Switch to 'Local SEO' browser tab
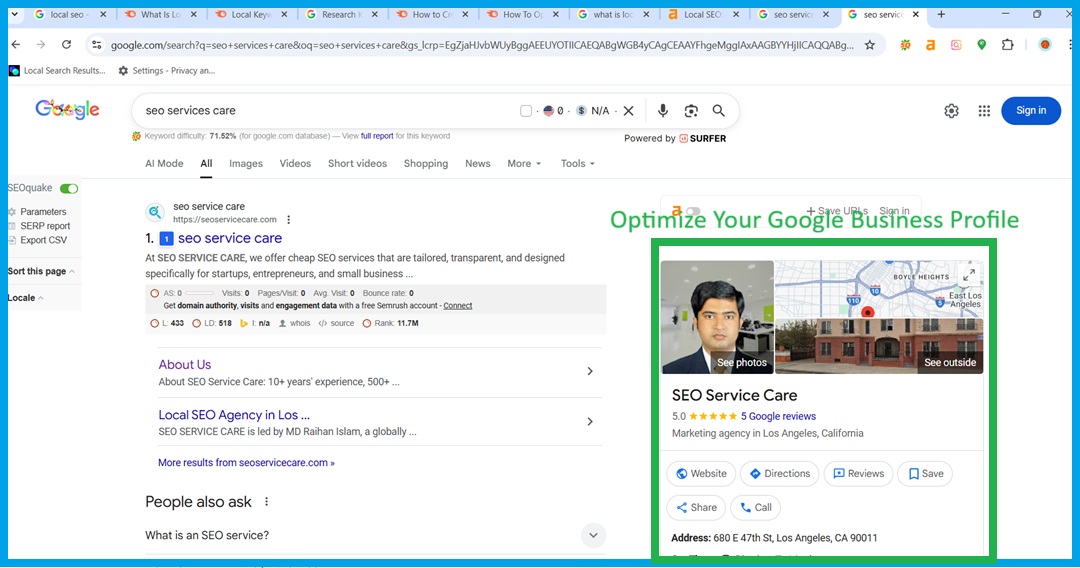This screenshot has height=568, width=1080. tap(703, 14)
